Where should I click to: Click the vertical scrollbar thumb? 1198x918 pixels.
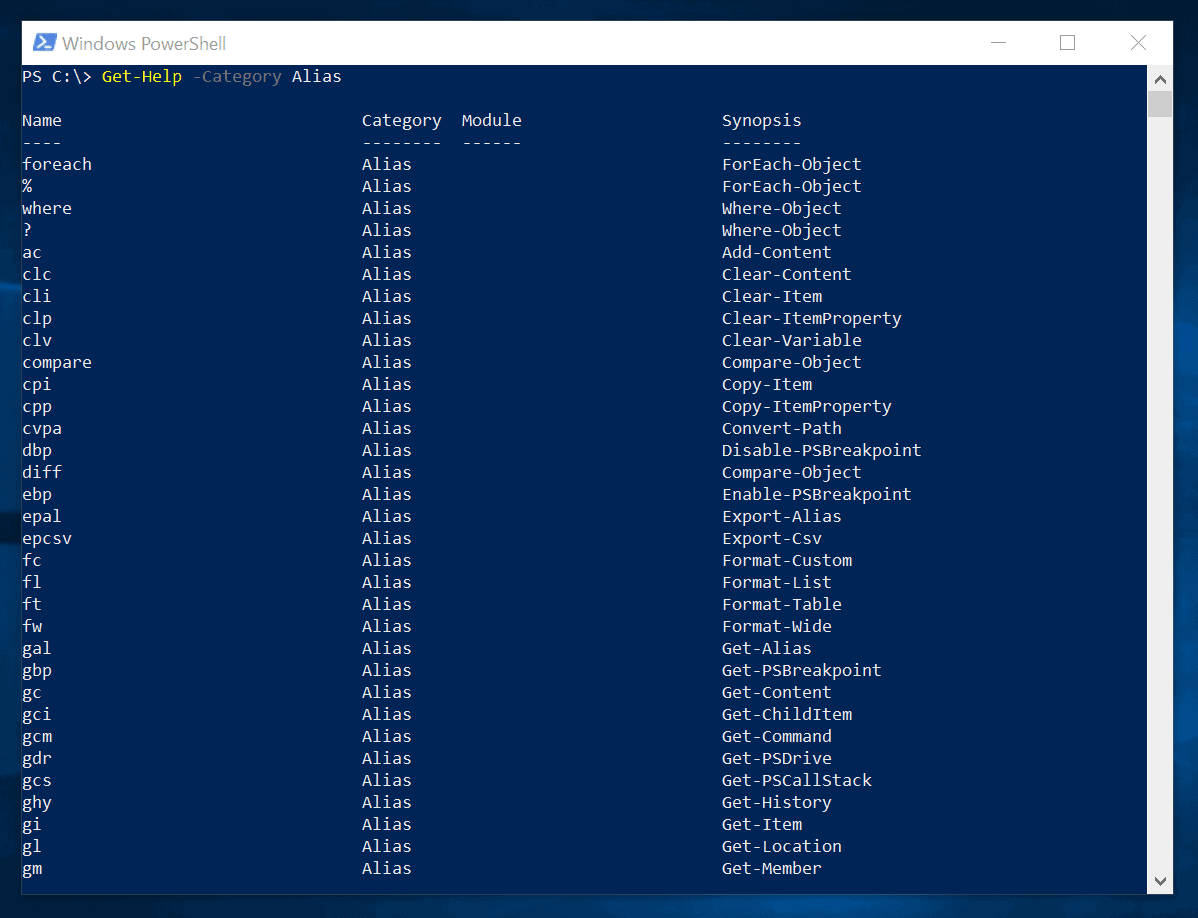(x=1160, y=104)
